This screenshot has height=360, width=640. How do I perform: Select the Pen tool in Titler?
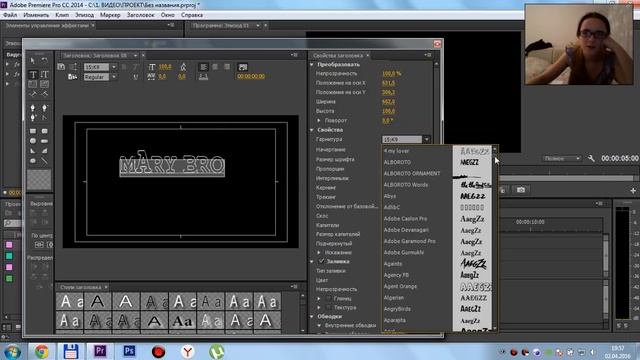click(33, 108)
